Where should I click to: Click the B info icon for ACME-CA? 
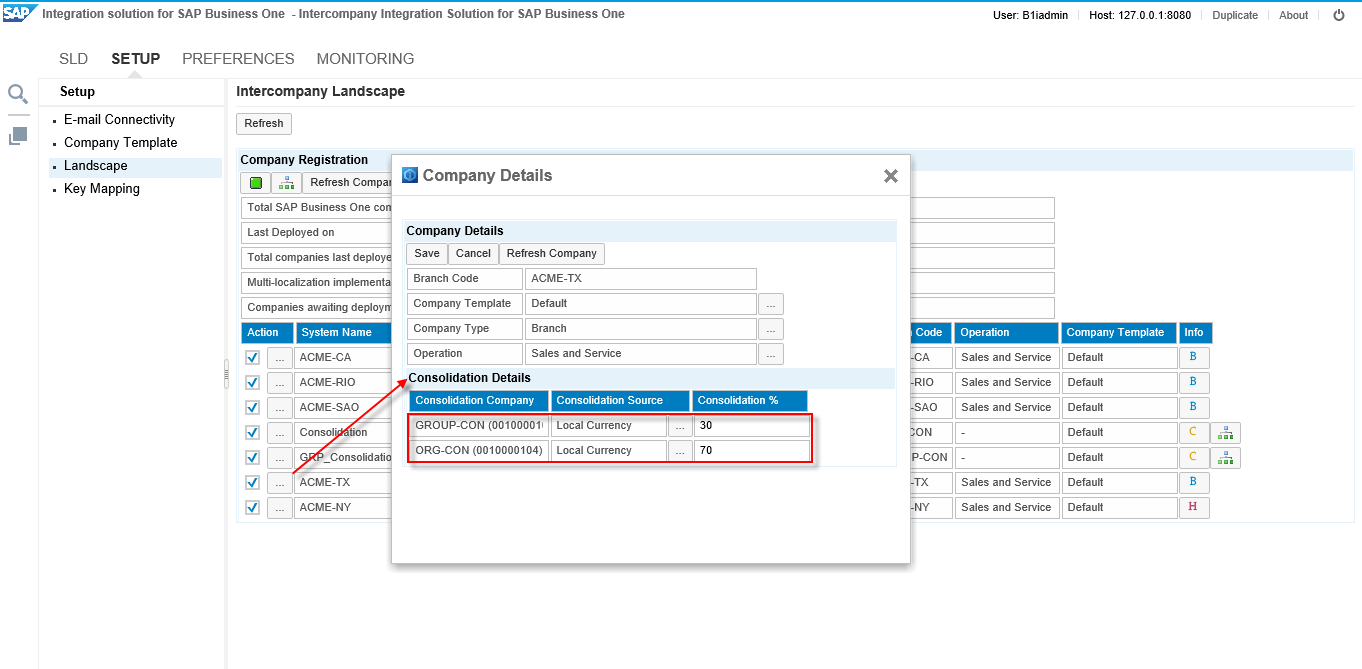(1193, 357)
